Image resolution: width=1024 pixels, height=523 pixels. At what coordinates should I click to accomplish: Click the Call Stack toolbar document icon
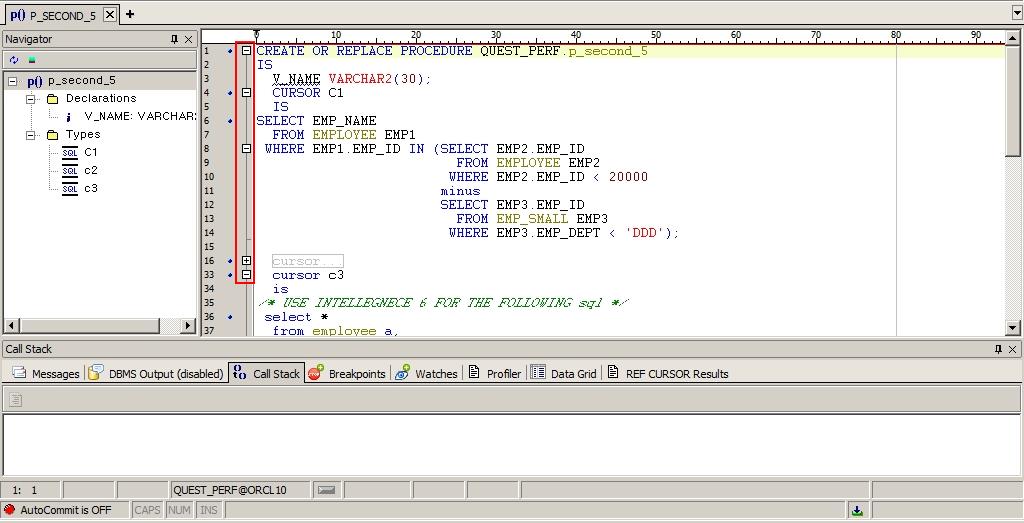point(15,400)
